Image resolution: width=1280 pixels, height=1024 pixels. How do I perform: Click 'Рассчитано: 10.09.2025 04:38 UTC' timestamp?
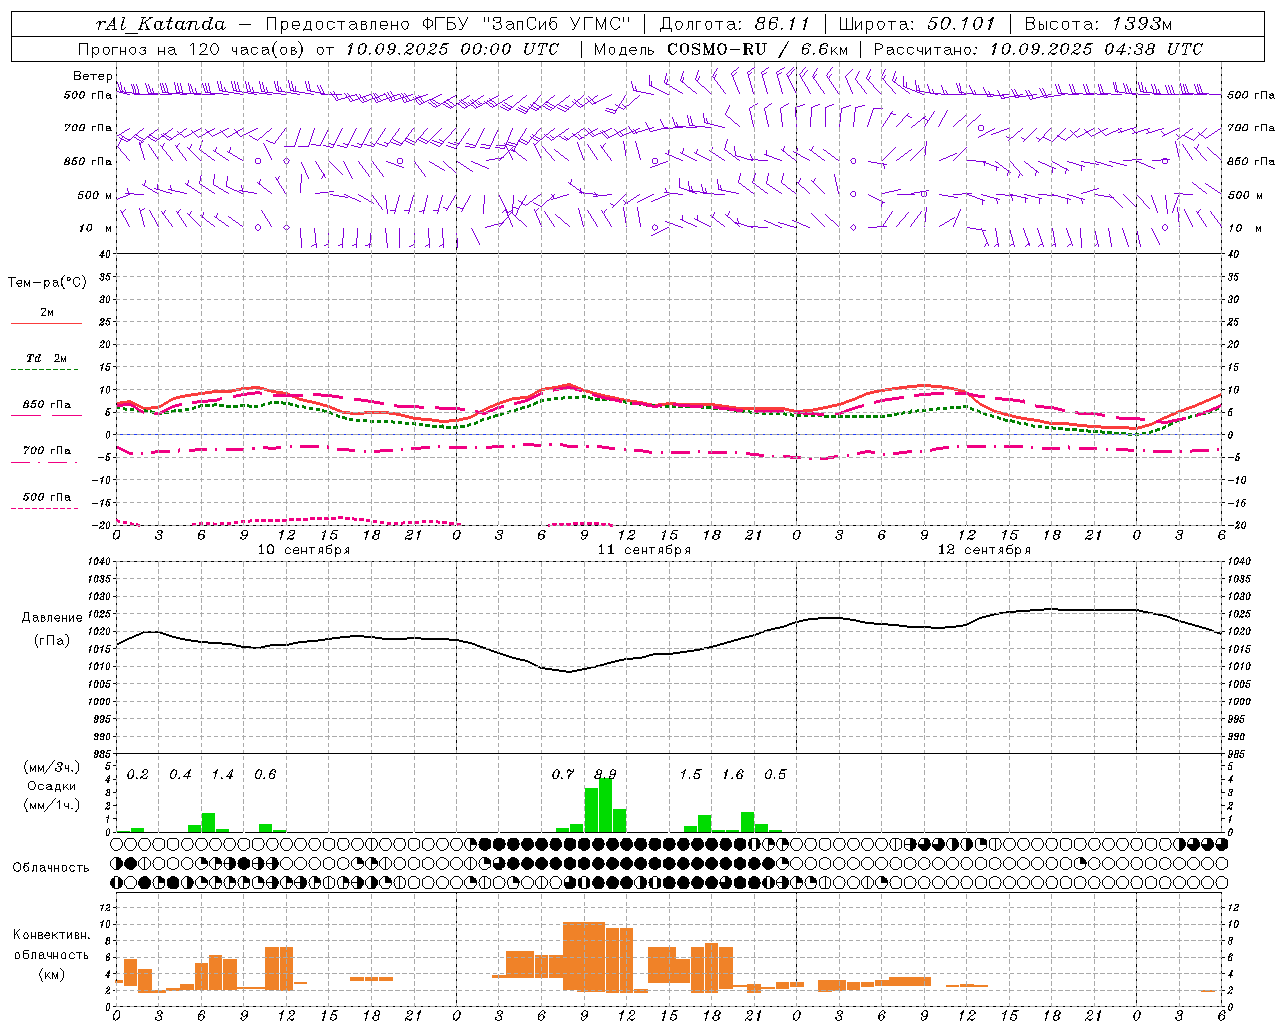pyautogui.click(x=1038, y=49)
